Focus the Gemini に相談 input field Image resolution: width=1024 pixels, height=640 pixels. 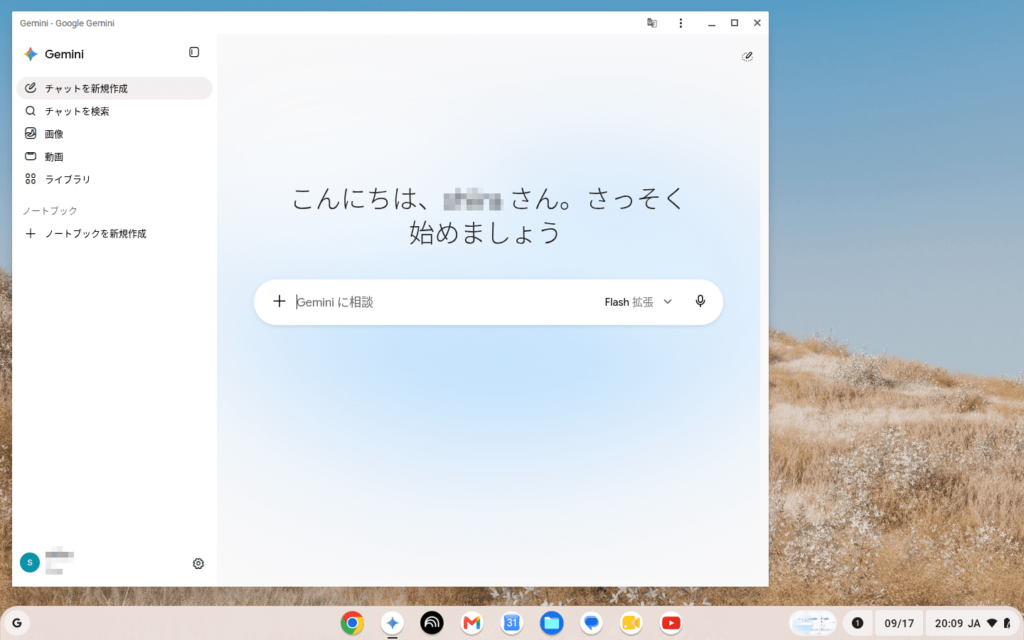point(444,302)
